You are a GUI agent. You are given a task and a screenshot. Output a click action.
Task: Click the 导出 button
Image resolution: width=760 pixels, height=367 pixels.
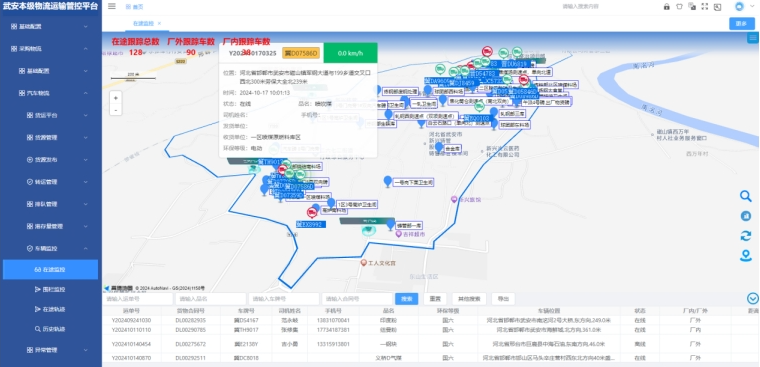coord(503,299)
